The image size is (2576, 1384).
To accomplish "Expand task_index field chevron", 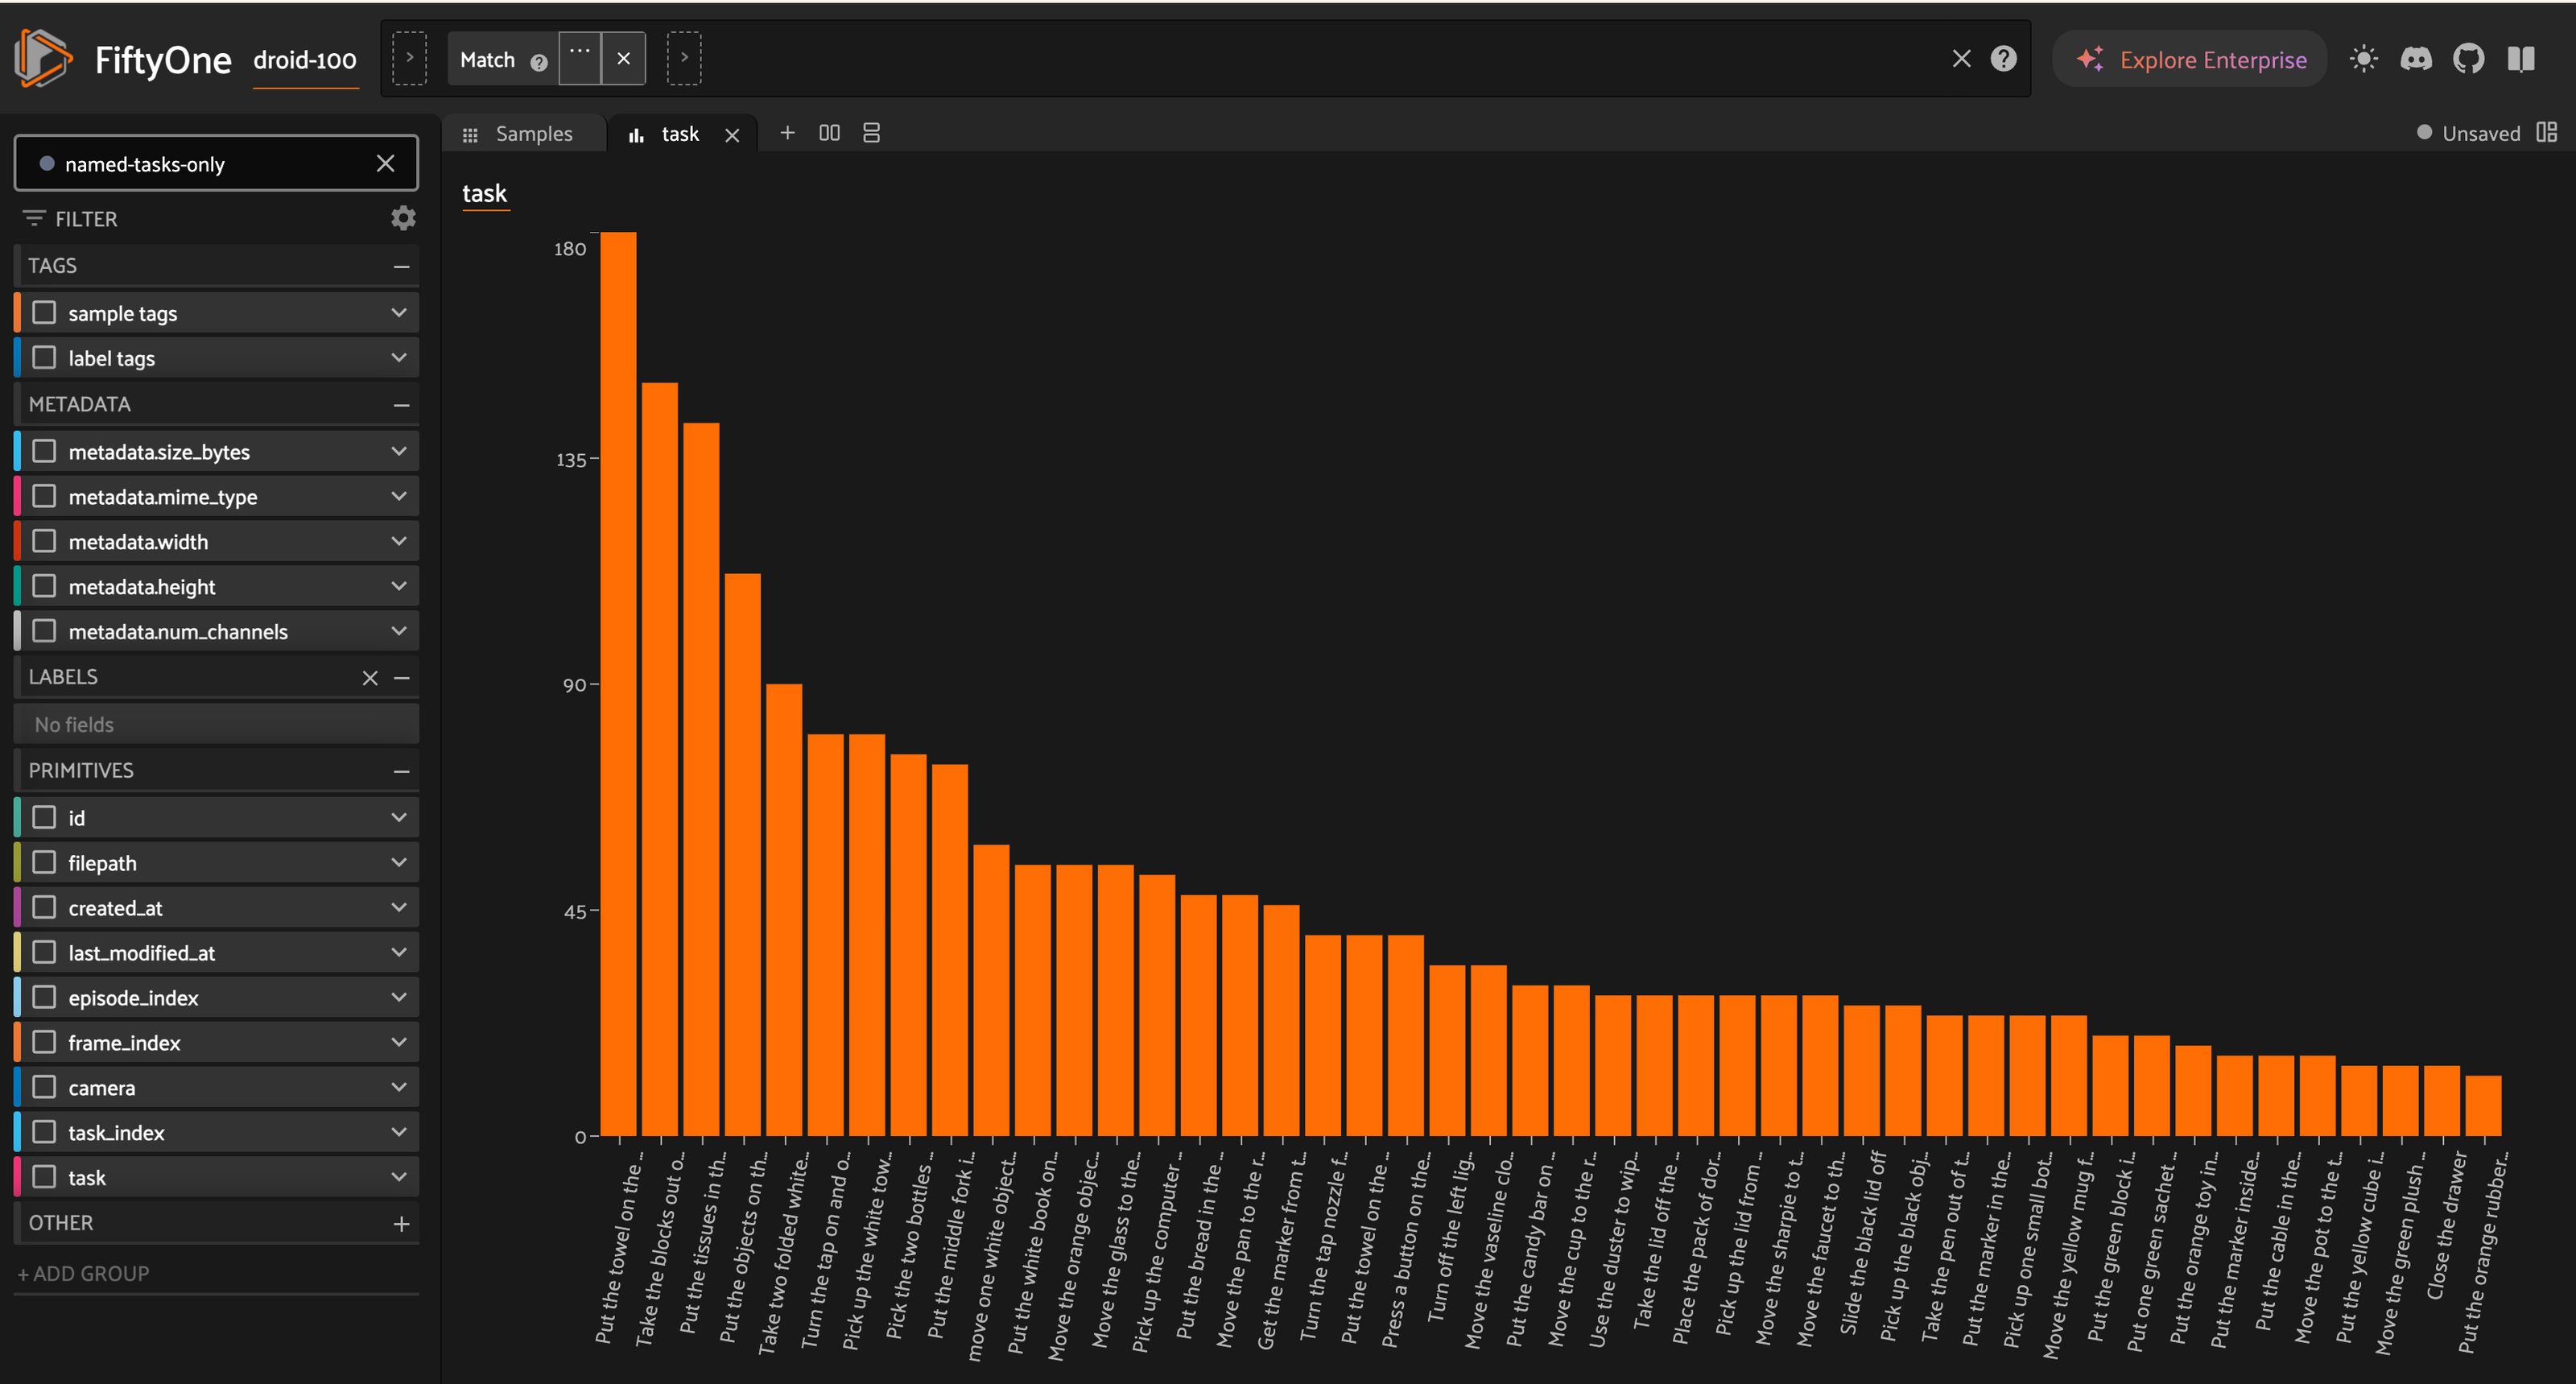I will pos(399,1132).
